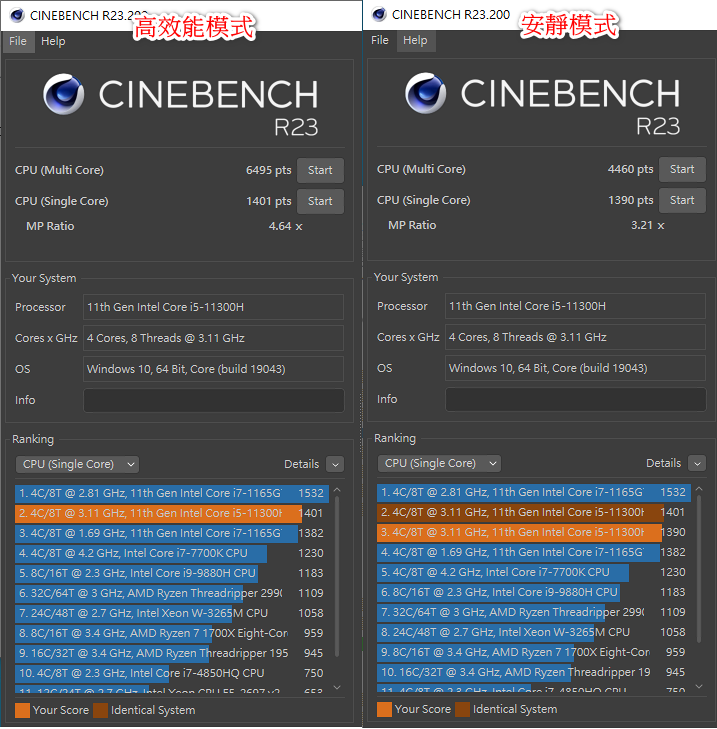
Task: Select Threadripper 945 row in right ranking
Action: pos(534,672)
